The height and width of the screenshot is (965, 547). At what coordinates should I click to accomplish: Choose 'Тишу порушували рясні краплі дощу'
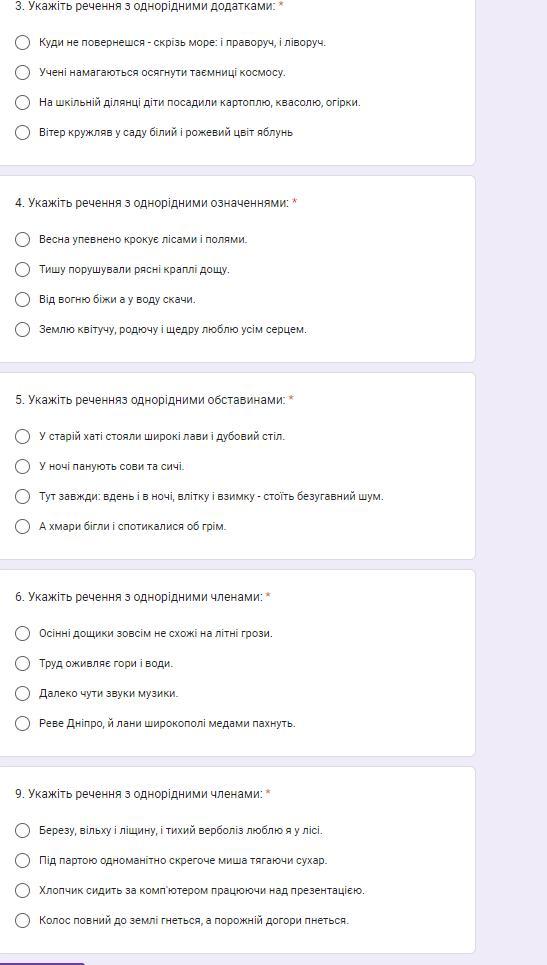[x=22, y=270]
